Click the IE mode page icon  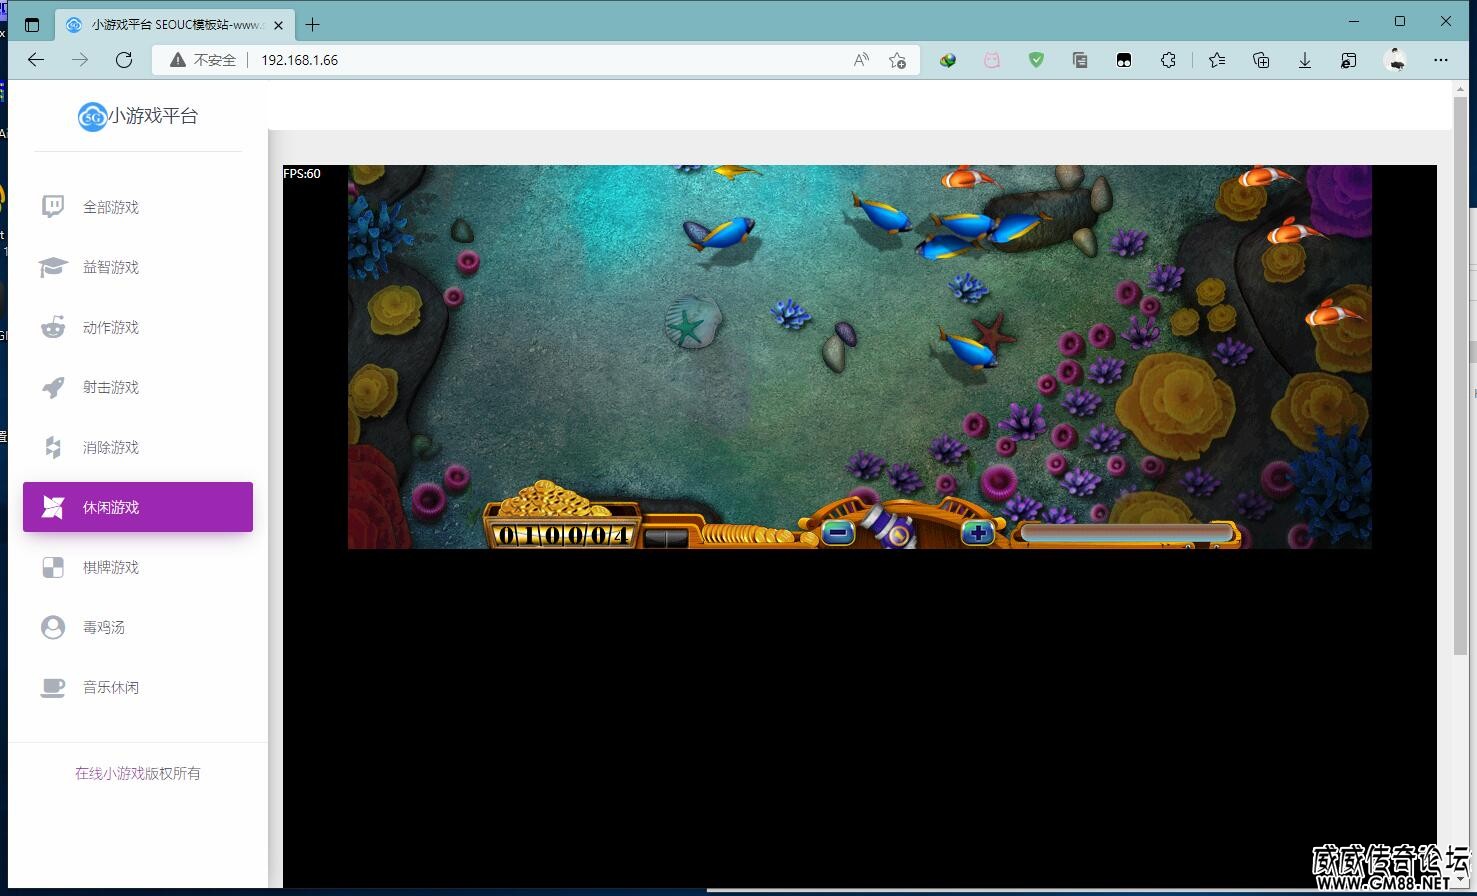pyautogui.click(x=1349, y=60)
